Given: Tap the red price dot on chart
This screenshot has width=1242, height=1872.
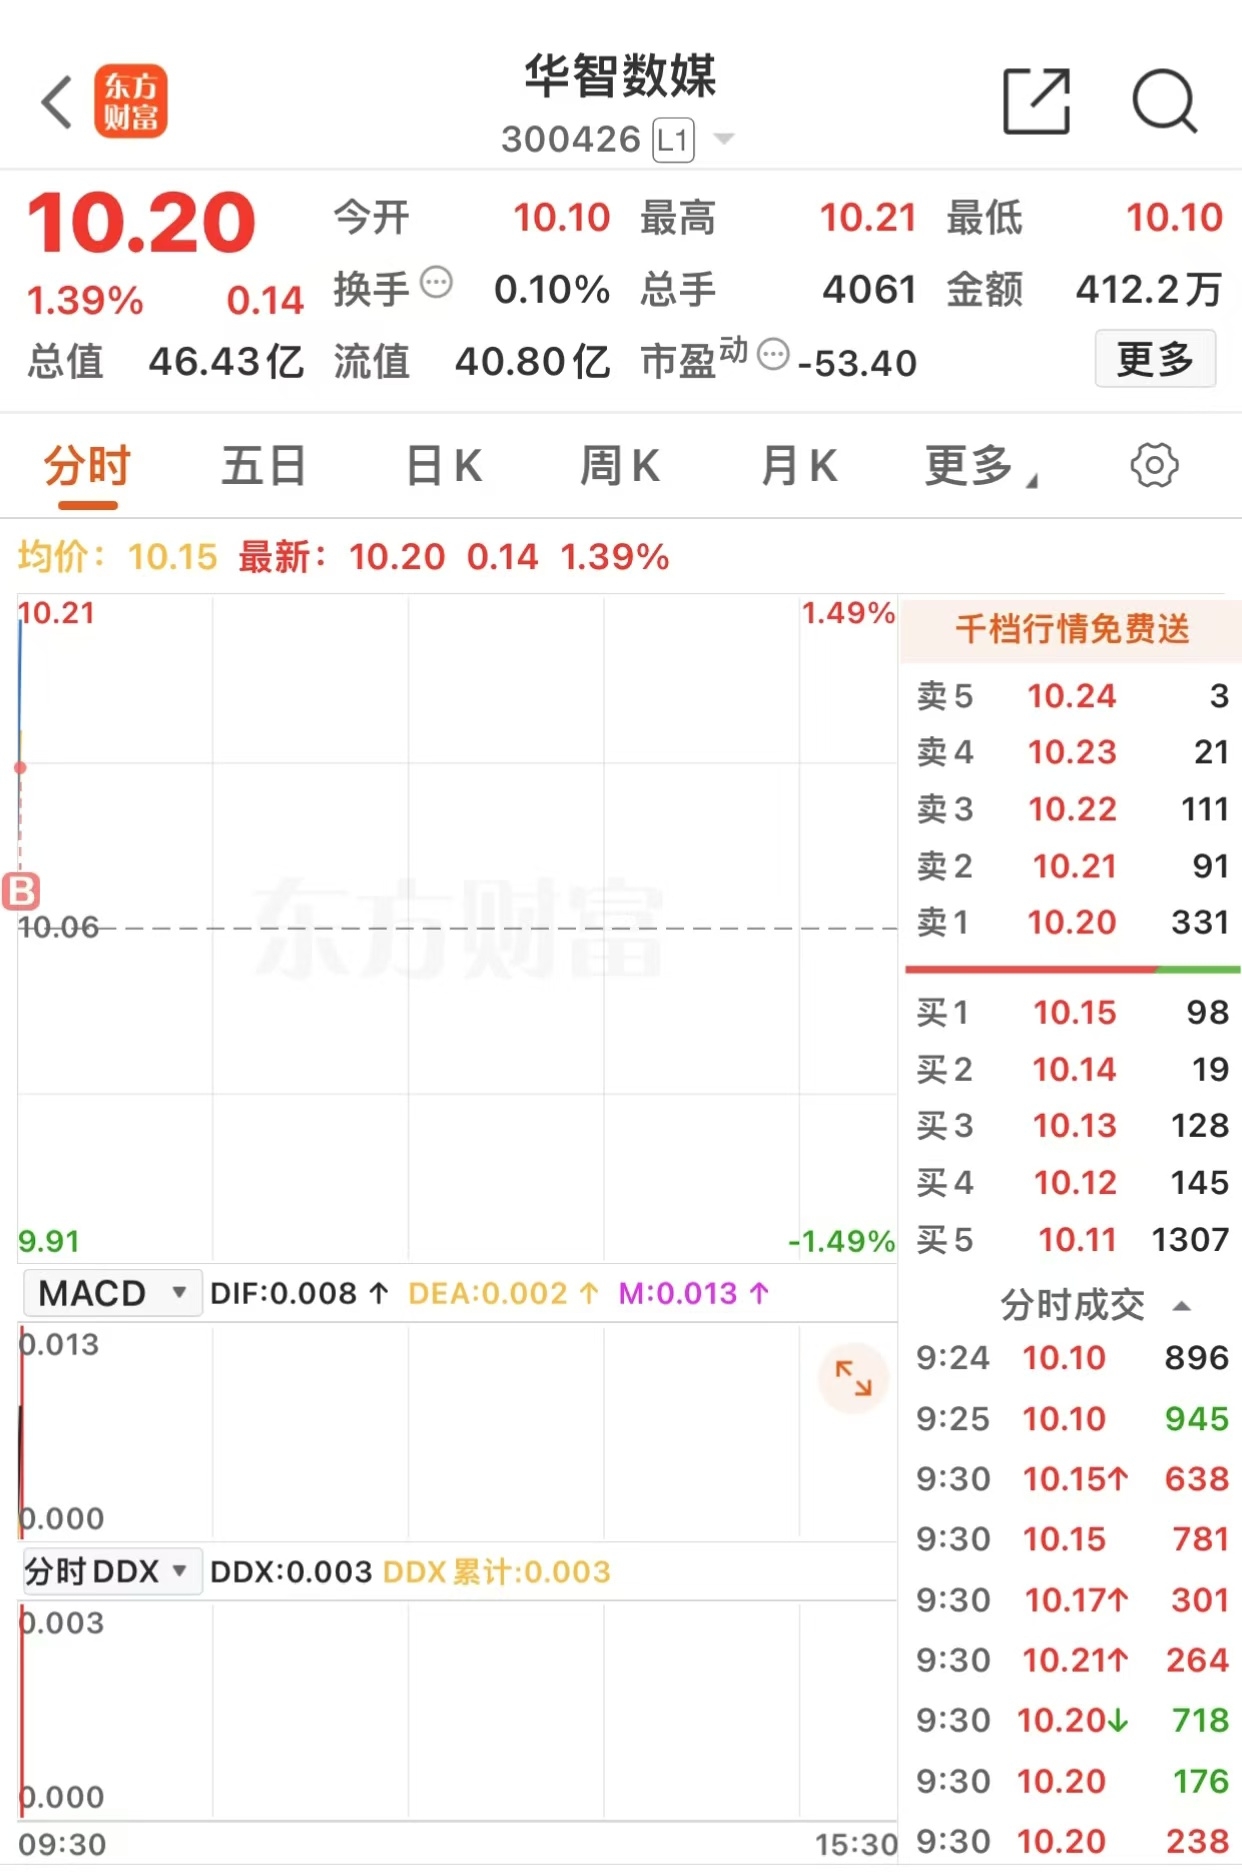Looking at the screenshot, I should (x=20, y=767).
